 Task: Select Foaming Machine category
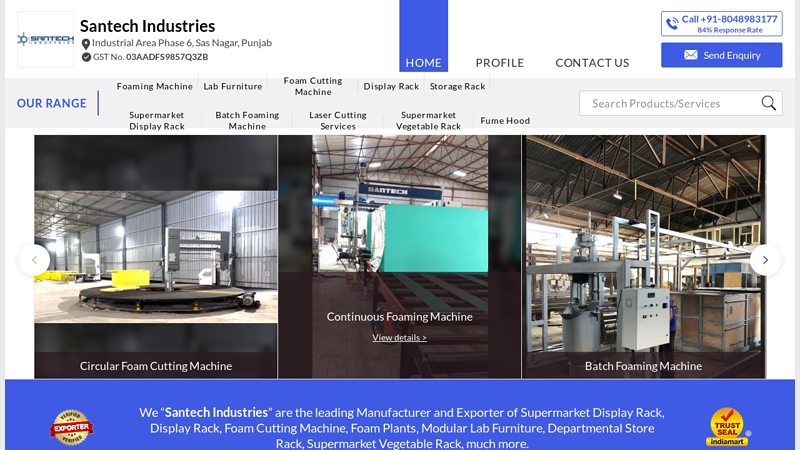pos(155,86)
